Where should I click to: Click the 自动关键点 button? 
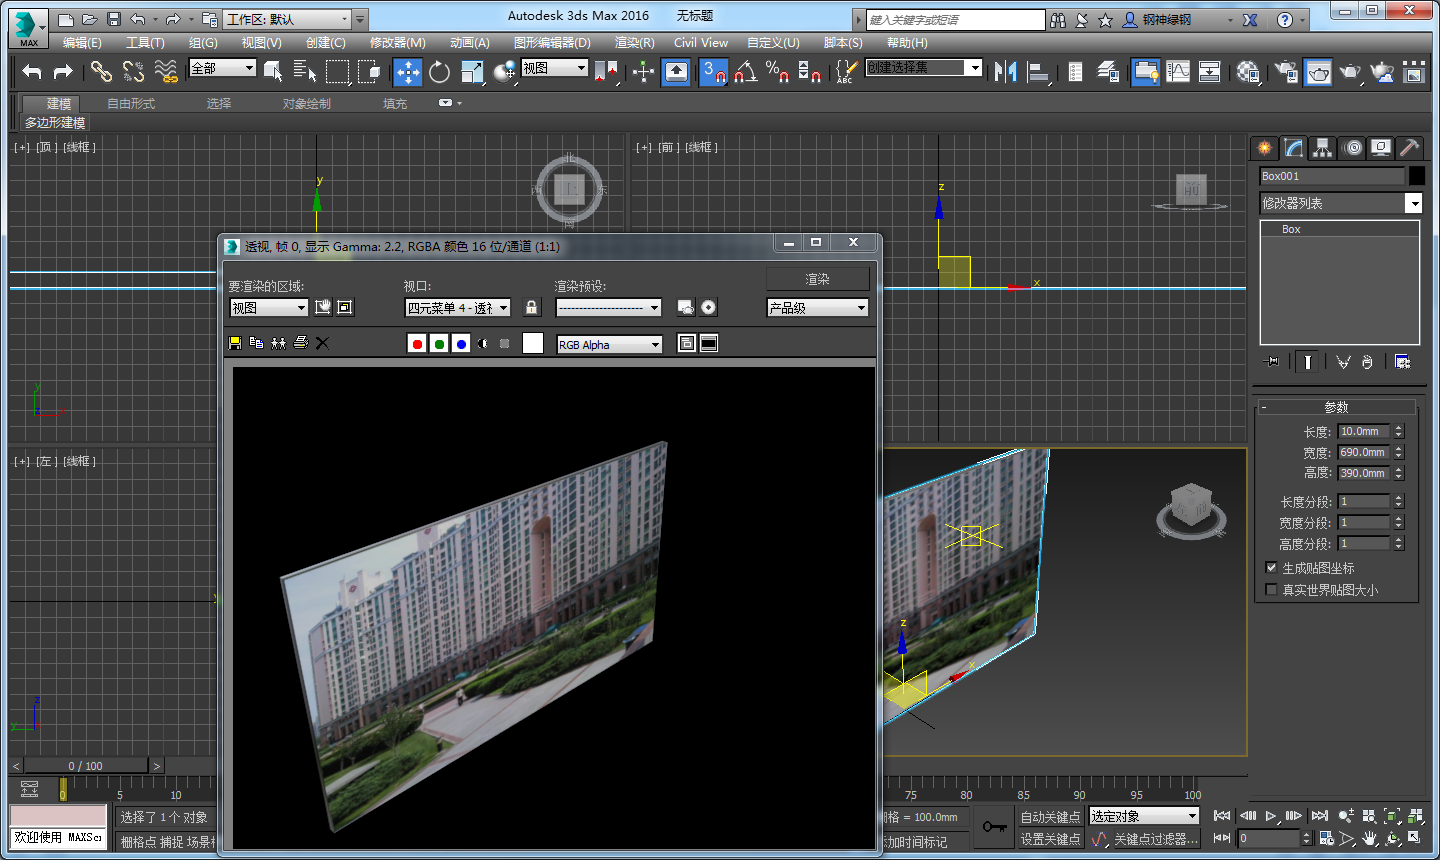[x=1050, y=817]
